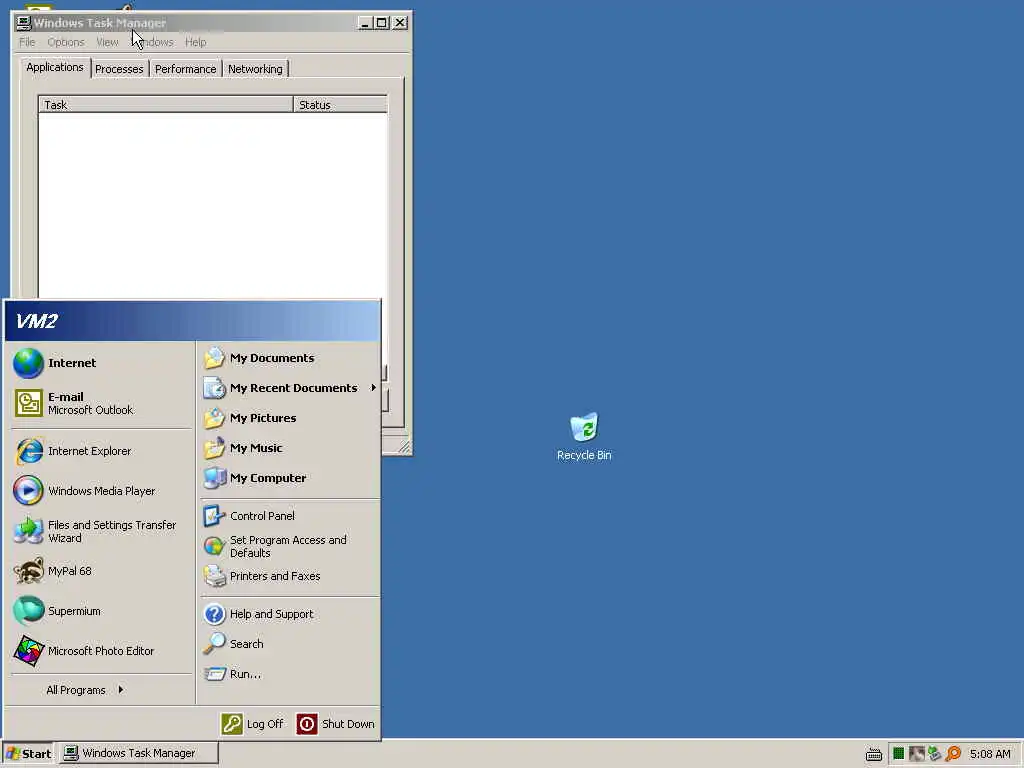Click the Search magnifier icon

point(214,644)
